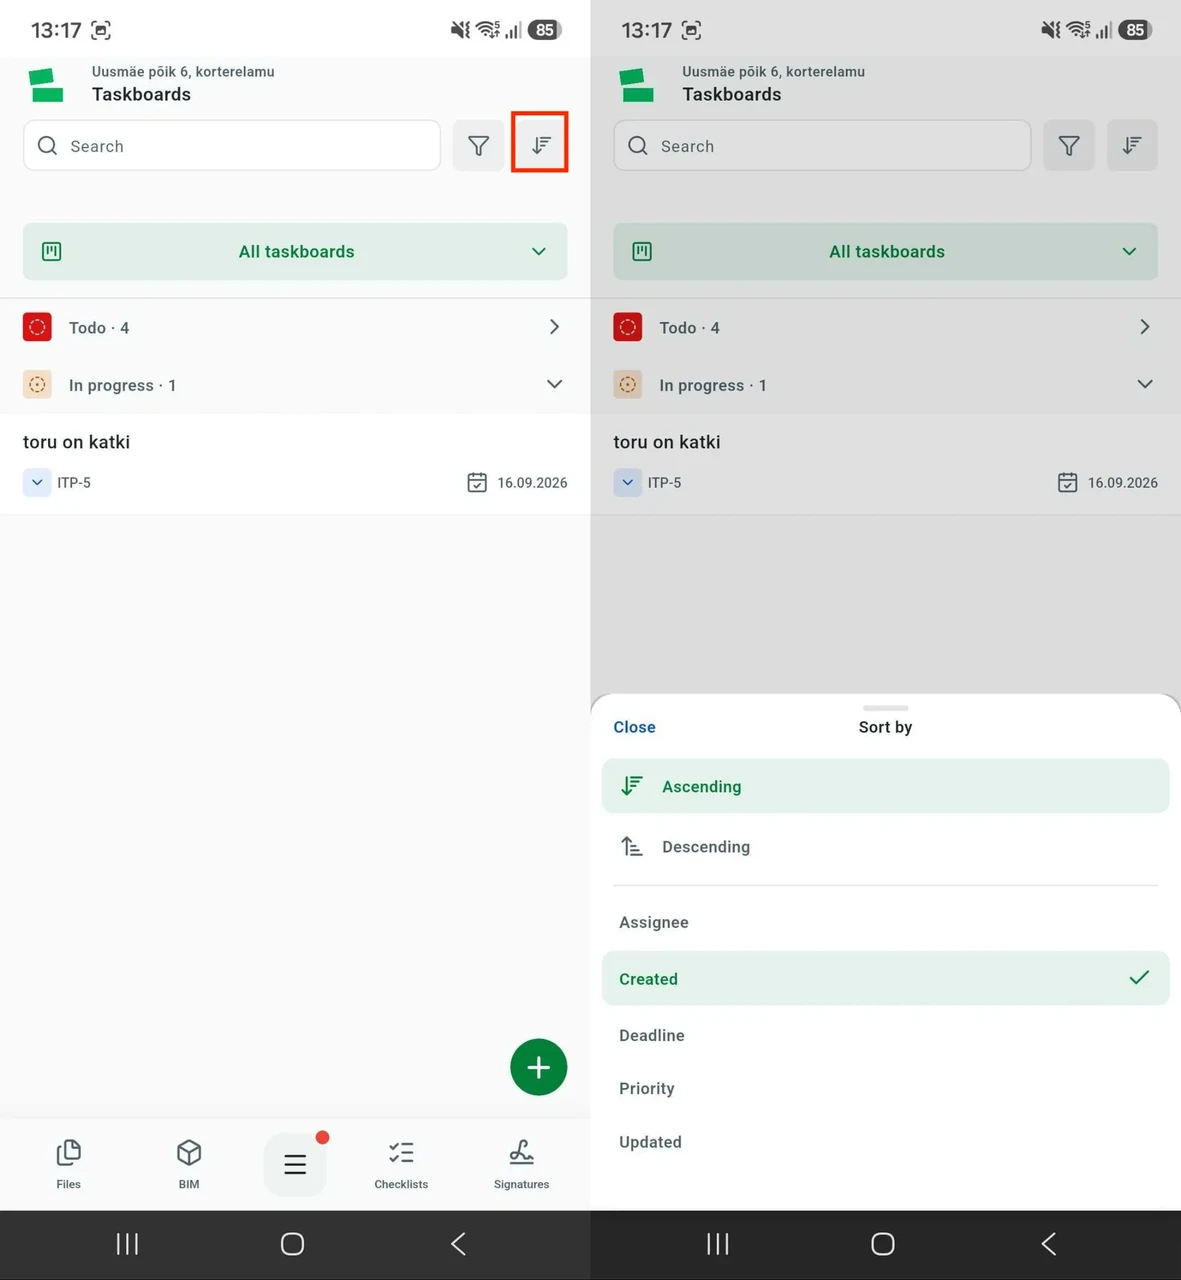Open the sort options icon highlighted in red
The width and height of the screenshot is (1181, 1280).
(540, 145)
